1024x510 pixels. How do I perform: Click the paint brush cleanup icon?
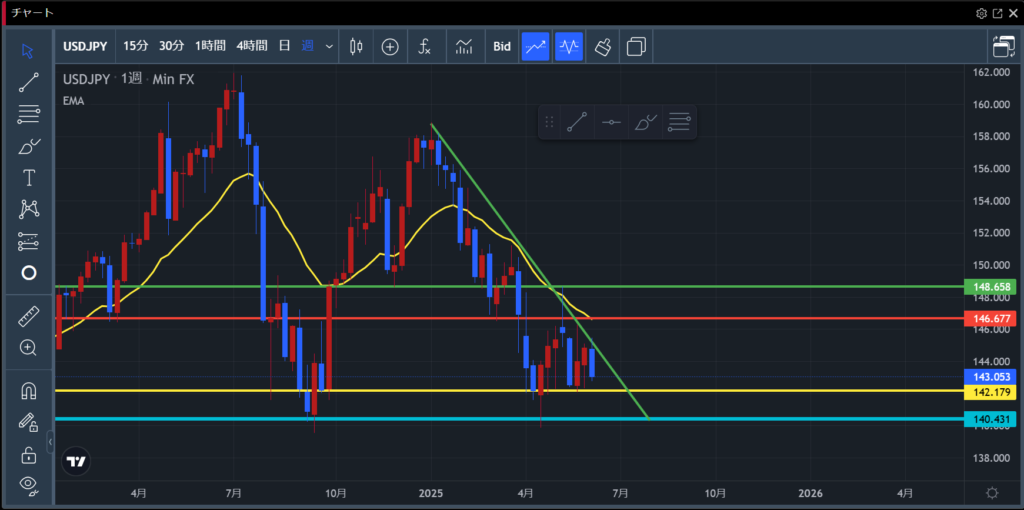coord(603,47)
